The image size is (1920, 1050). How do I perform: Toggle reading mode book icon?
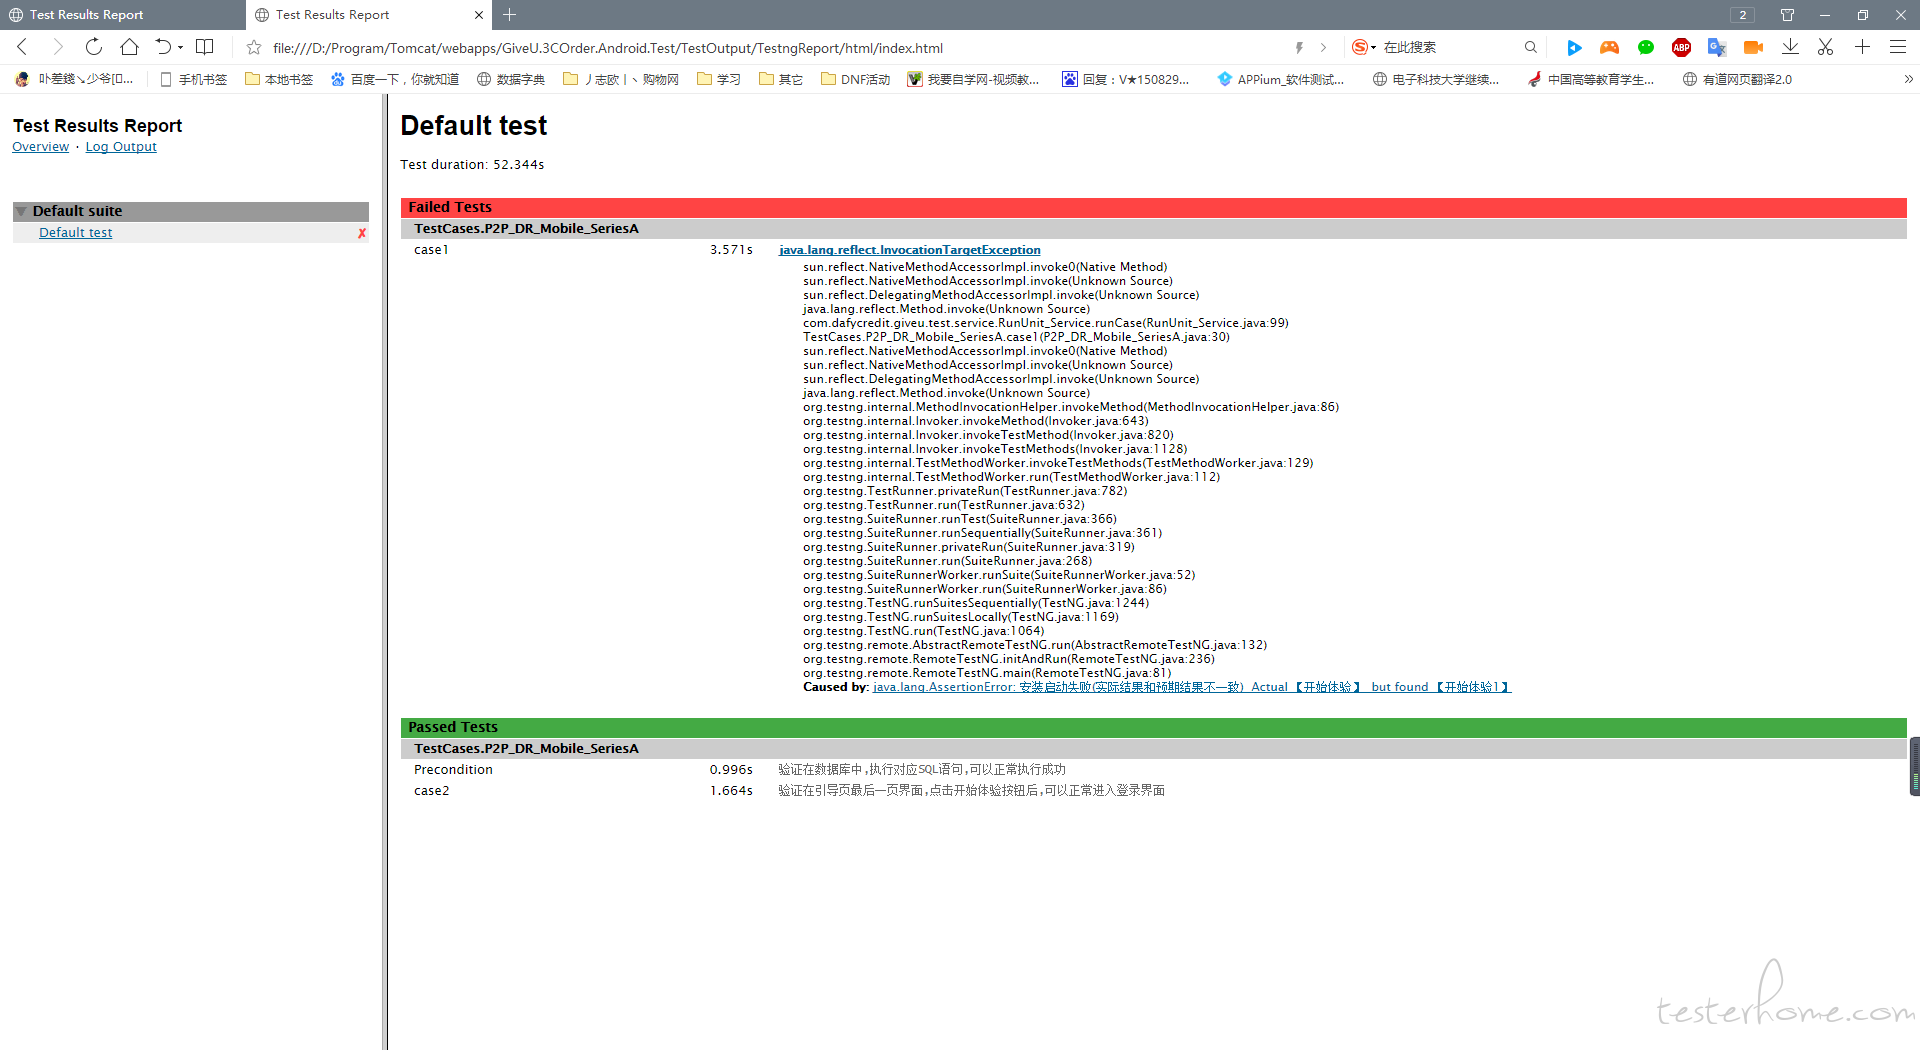[x=205, y=47]
